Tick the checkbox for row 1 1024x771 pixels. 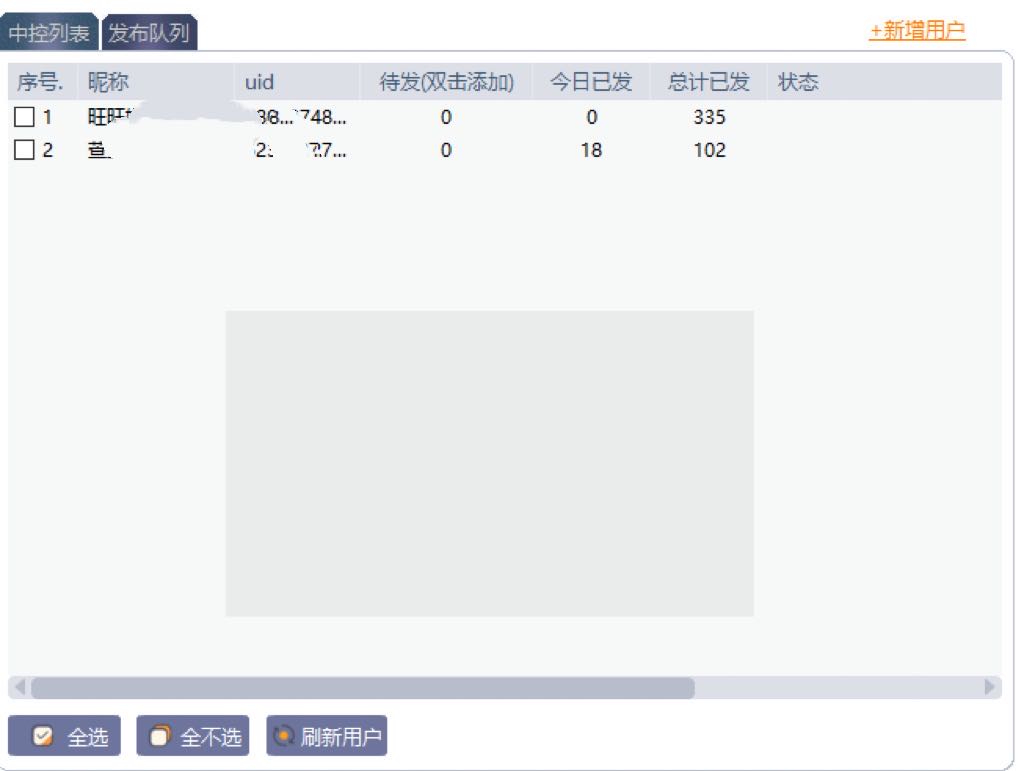pos(24,118)
